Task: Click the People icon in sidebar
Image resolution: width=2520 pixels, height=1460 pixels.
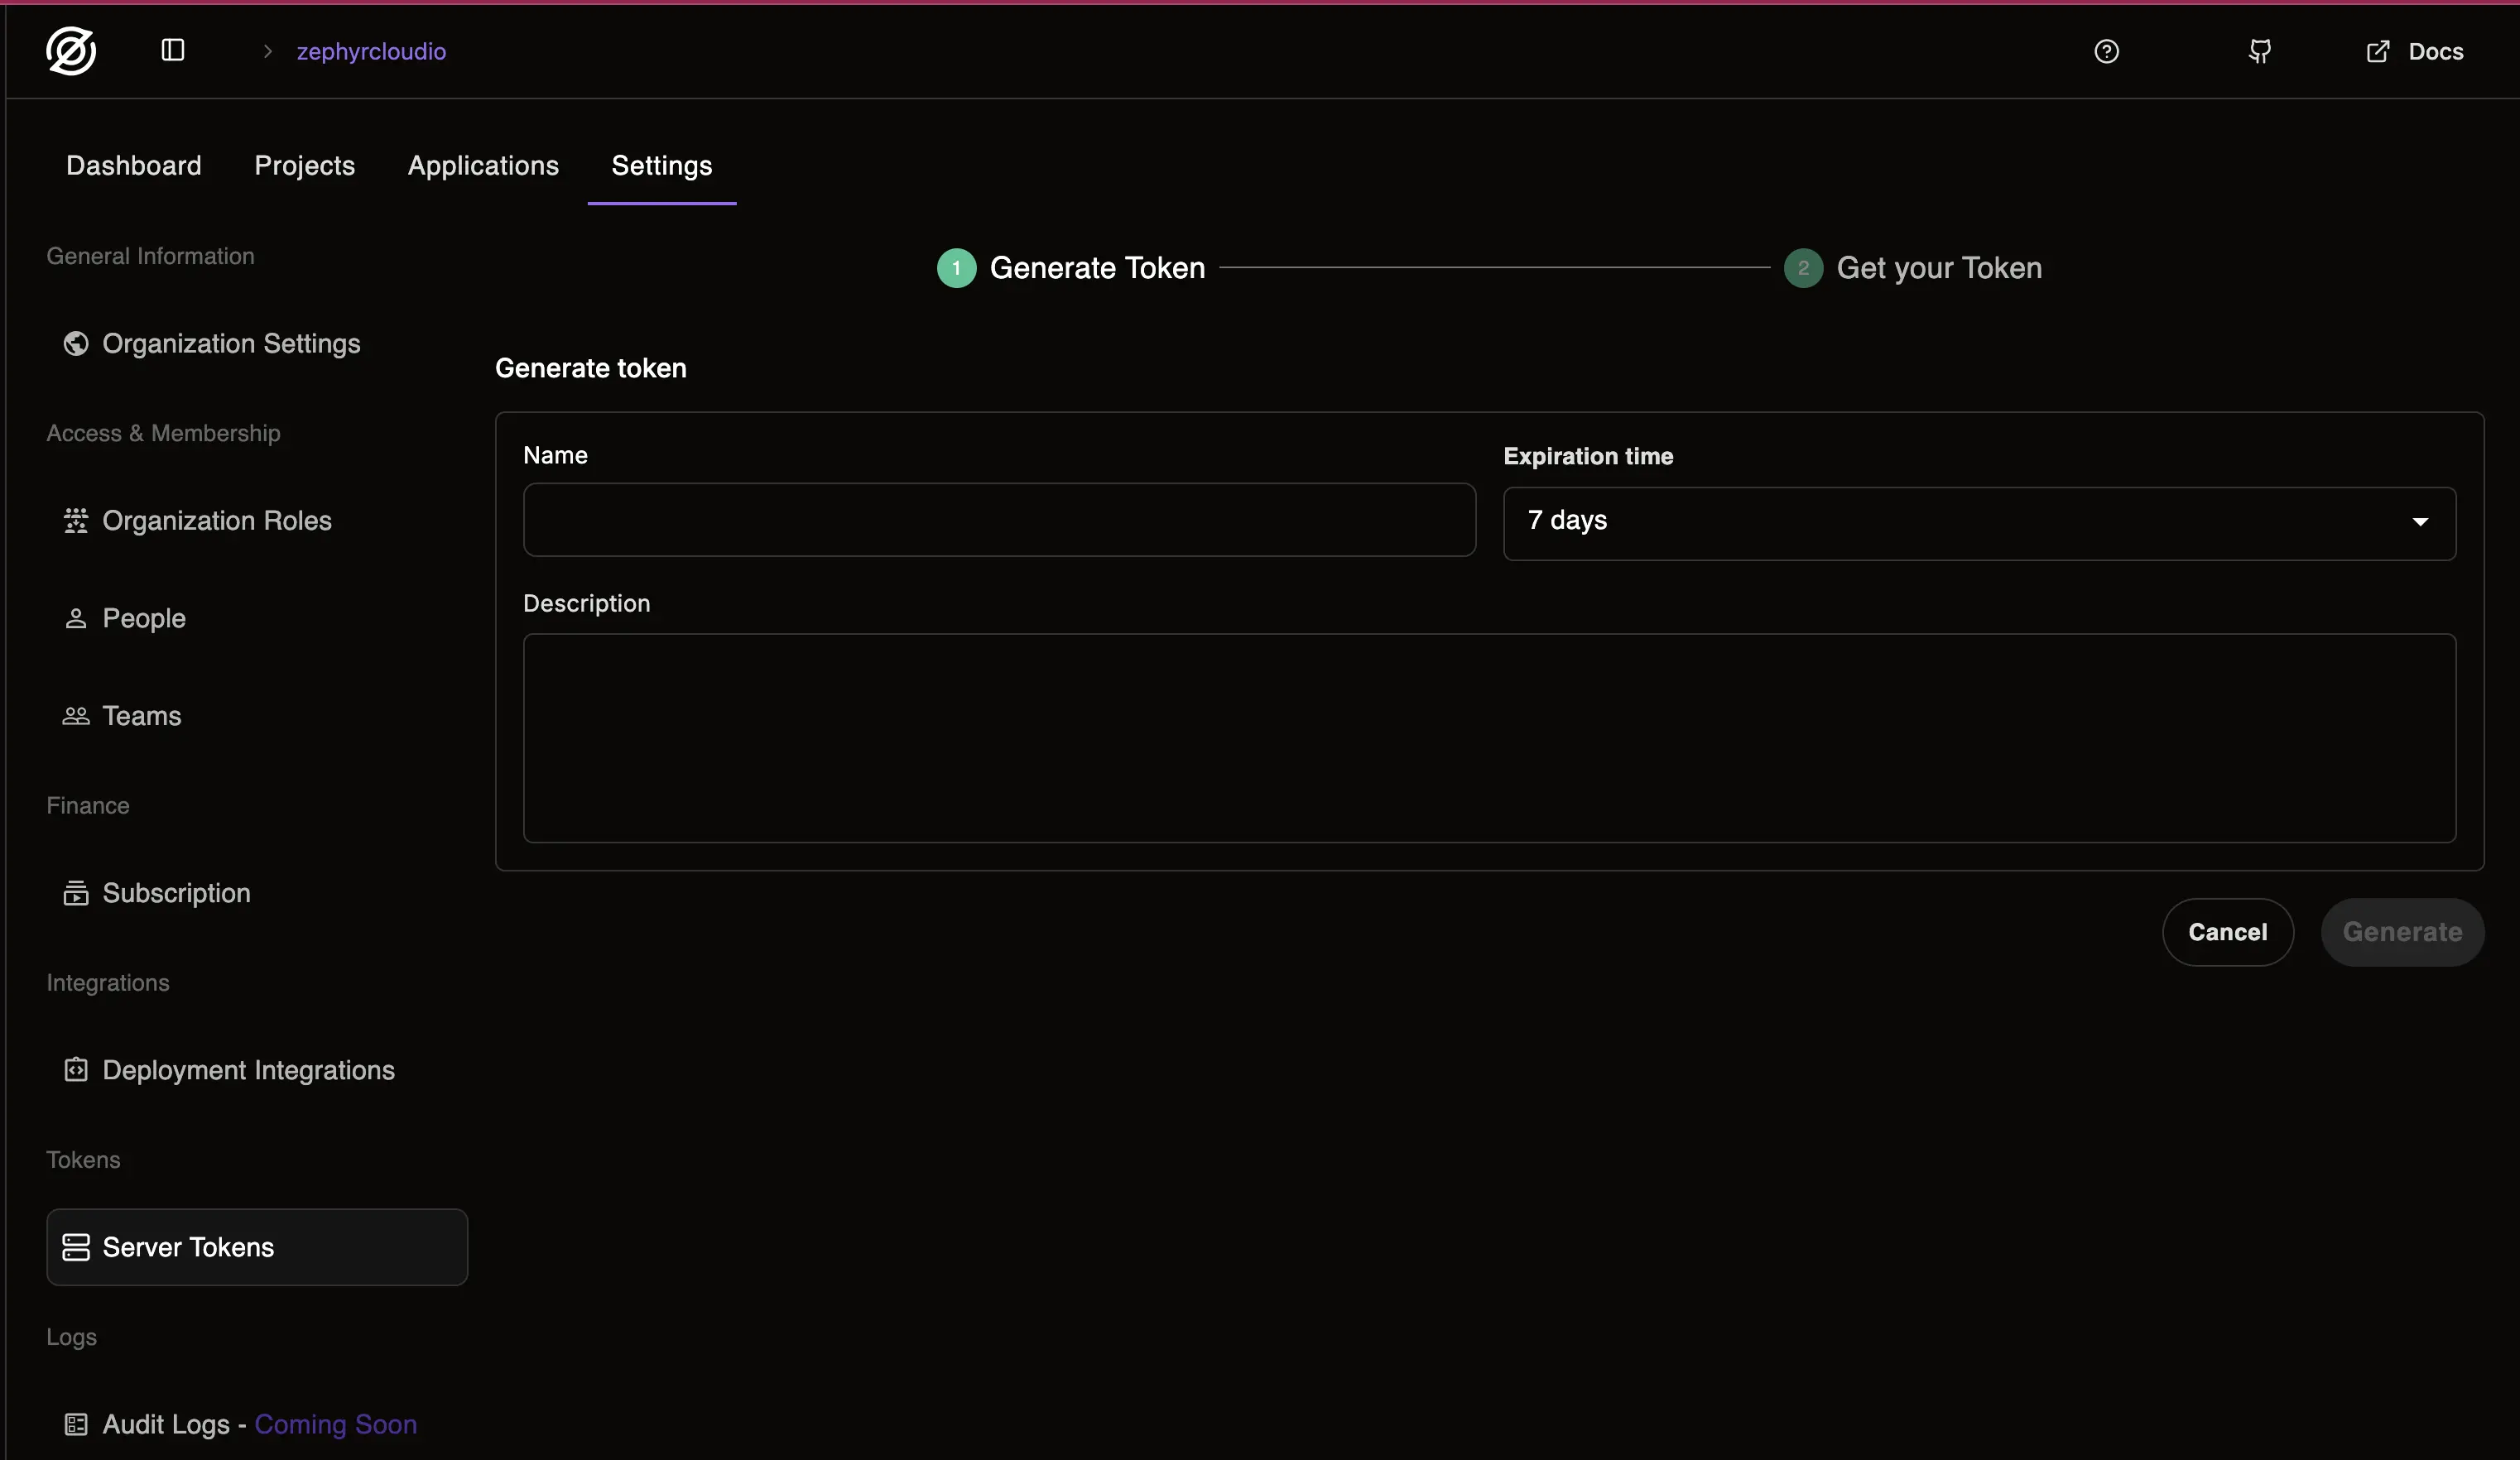Action: 74,617
